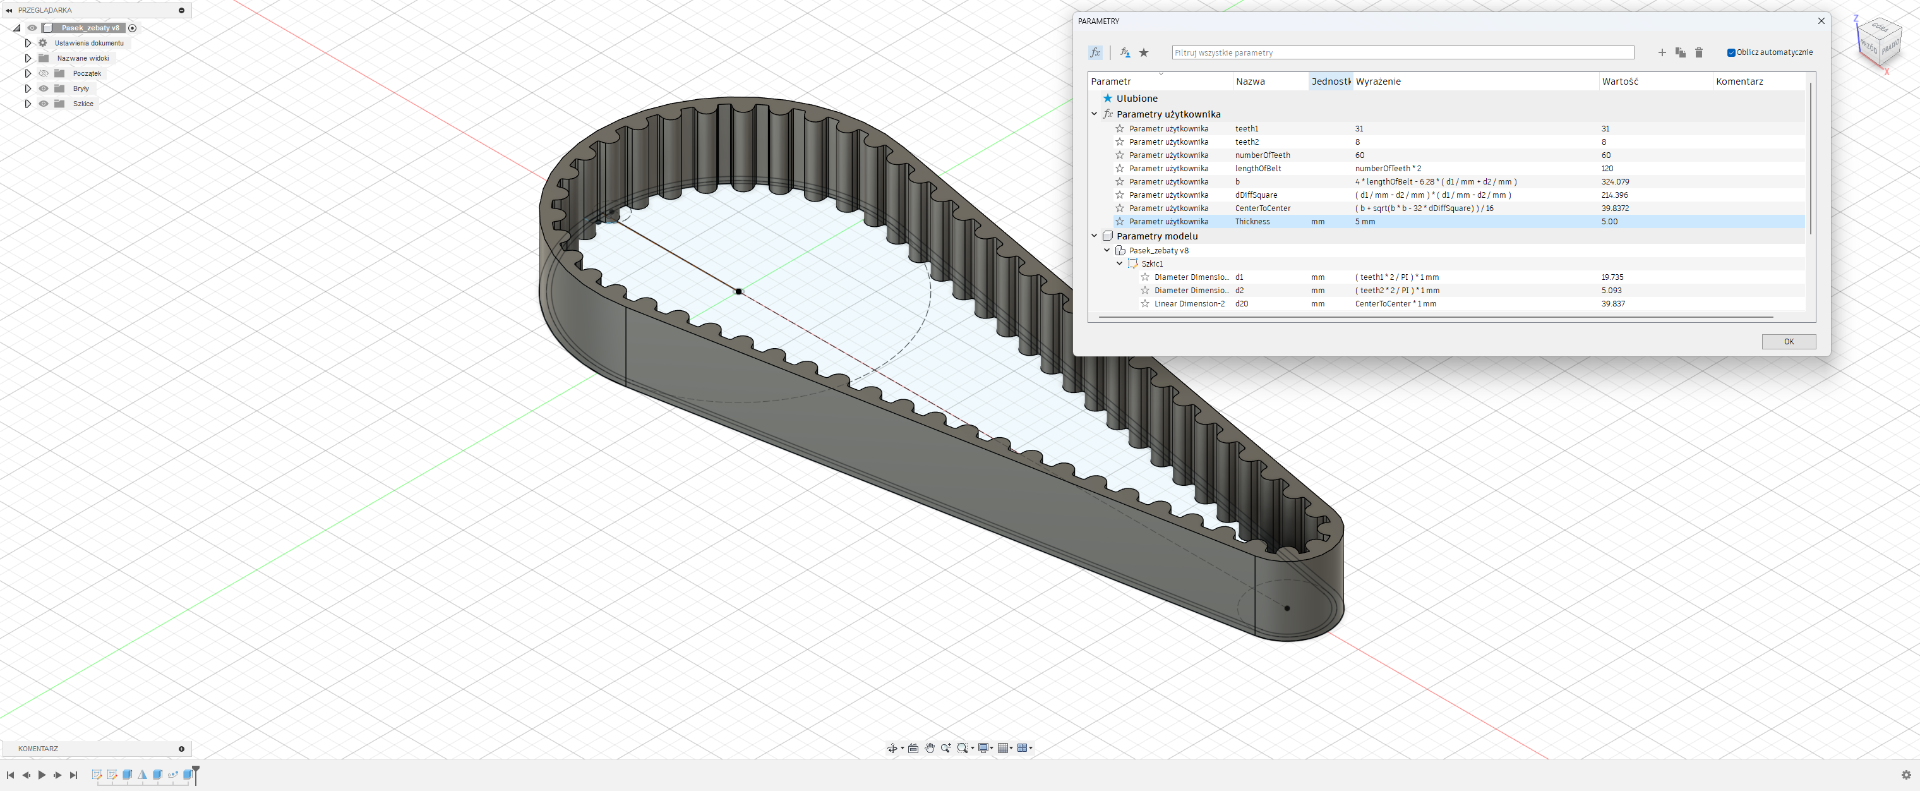Click the Jednostka column header

coord(1331,81)
